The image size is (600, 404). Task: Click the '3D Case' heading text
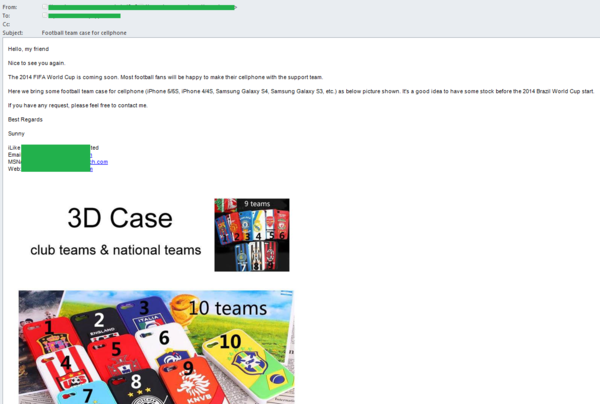point(120,218)
